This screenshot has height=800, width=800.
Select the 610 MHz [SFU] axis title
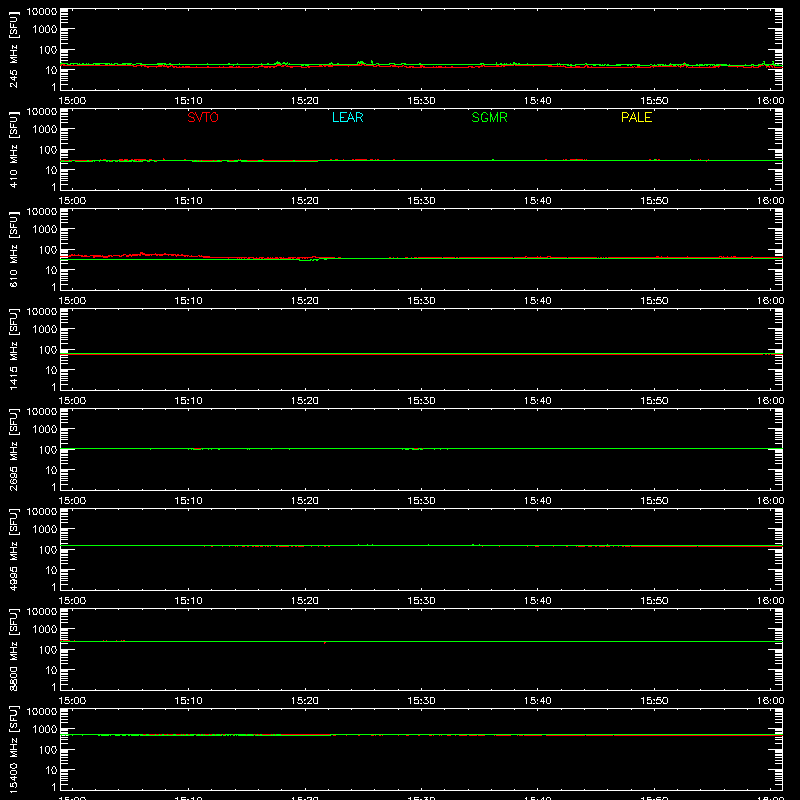click(x=13, y=249)
